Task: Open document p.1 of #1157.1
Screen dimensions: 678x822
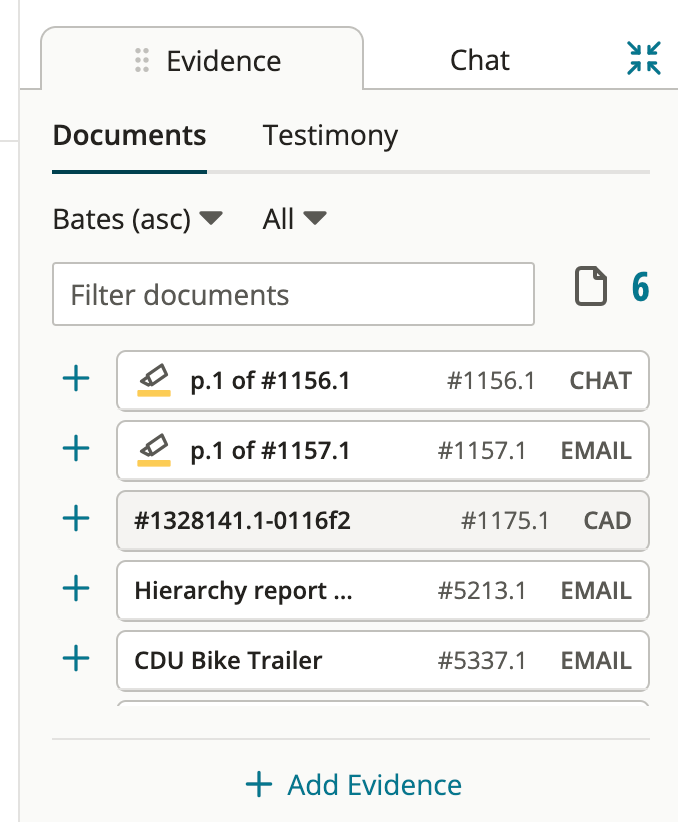Action: pyautogui.click(x=383, y=451)
